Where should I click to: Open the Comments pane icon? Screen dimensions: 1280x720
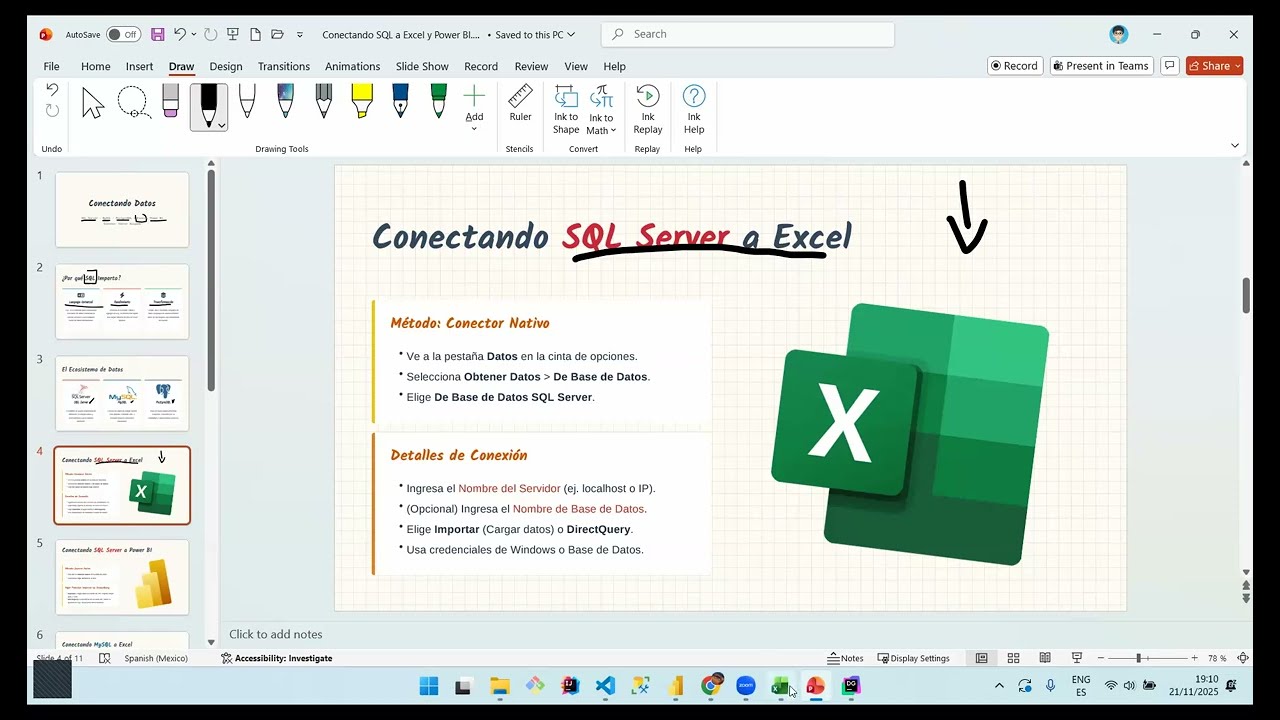[1169, 66]
